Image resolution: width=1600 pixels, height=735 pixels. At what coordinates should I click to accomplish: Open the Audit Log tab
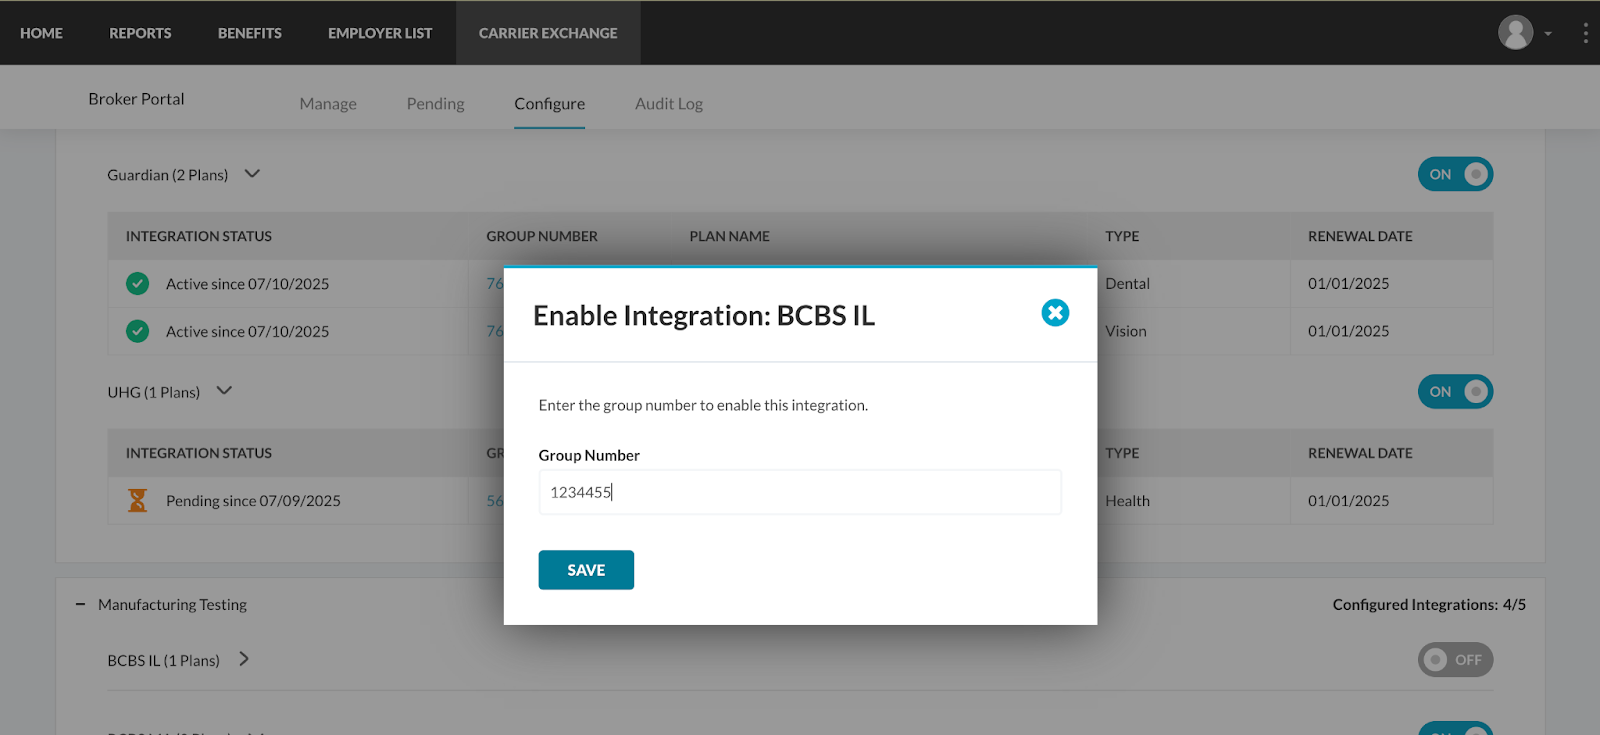point(669,104)
